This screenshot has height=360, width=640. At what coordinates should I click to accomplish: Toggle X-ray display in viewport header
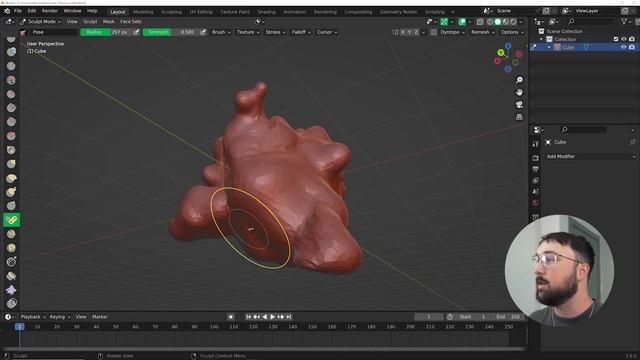click(480, 22)
